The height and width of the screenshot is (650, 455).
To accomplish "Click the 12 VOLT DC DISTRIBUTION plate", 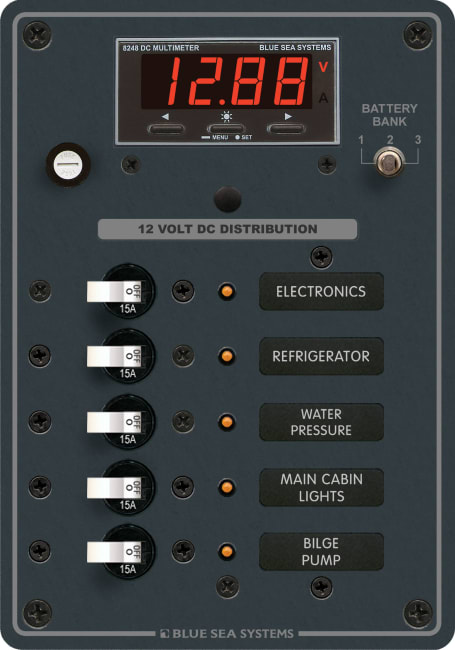I will 227,229.
